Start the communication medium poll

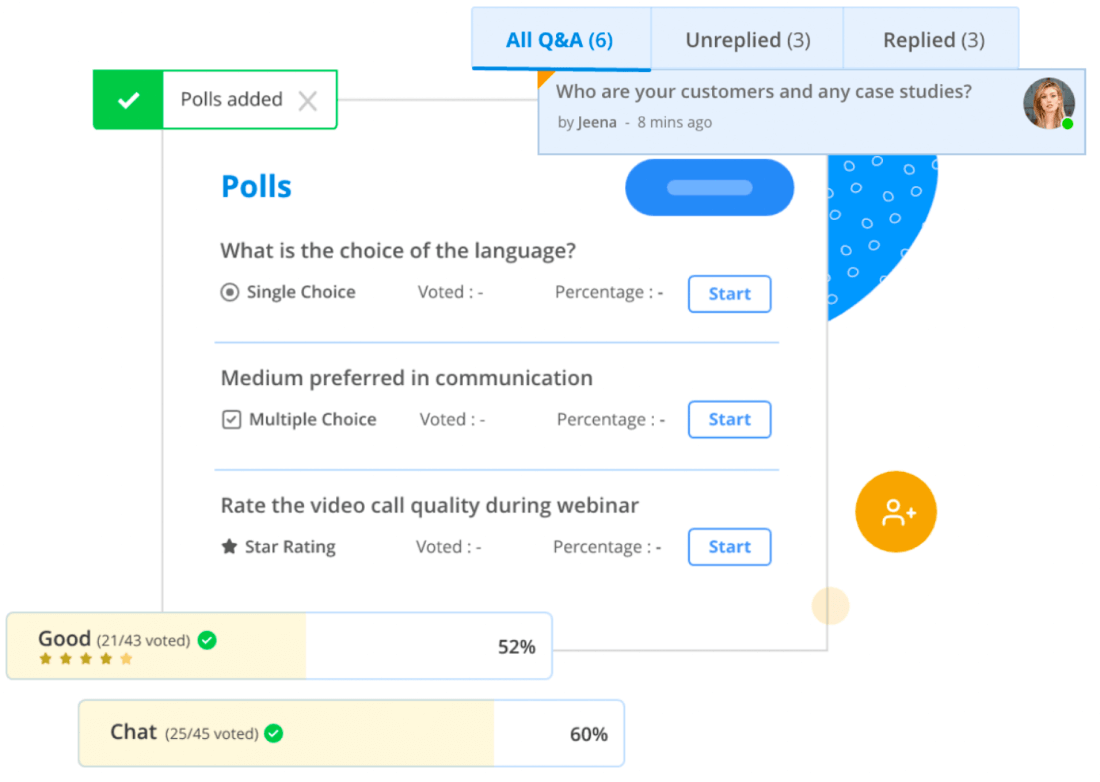tap(729, 420)
